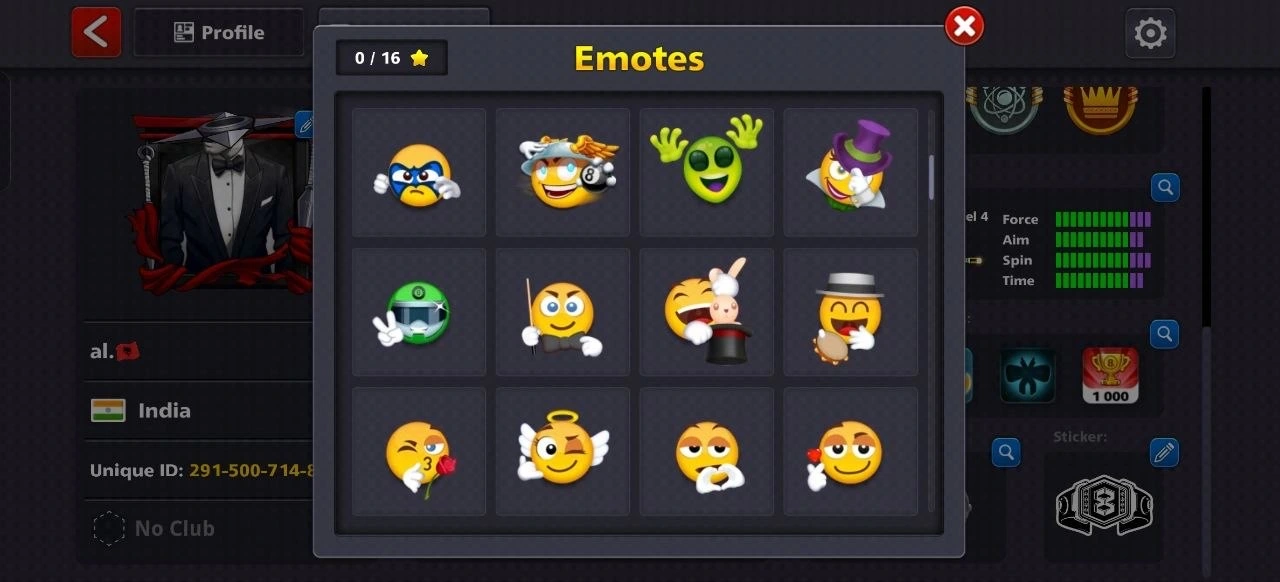Image resolution: width=1280 pixels, height=582 pixels.
Task: Choose the 8-ball winged hat emote
Action: coord(563,173)
